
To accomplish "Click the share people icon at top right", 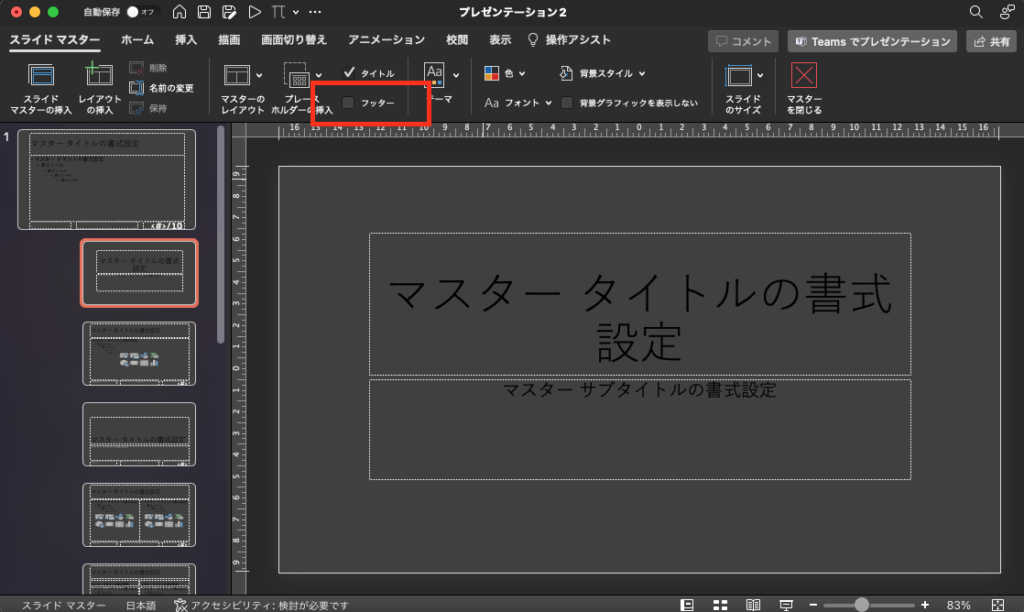I will (x=1006, y=12).
